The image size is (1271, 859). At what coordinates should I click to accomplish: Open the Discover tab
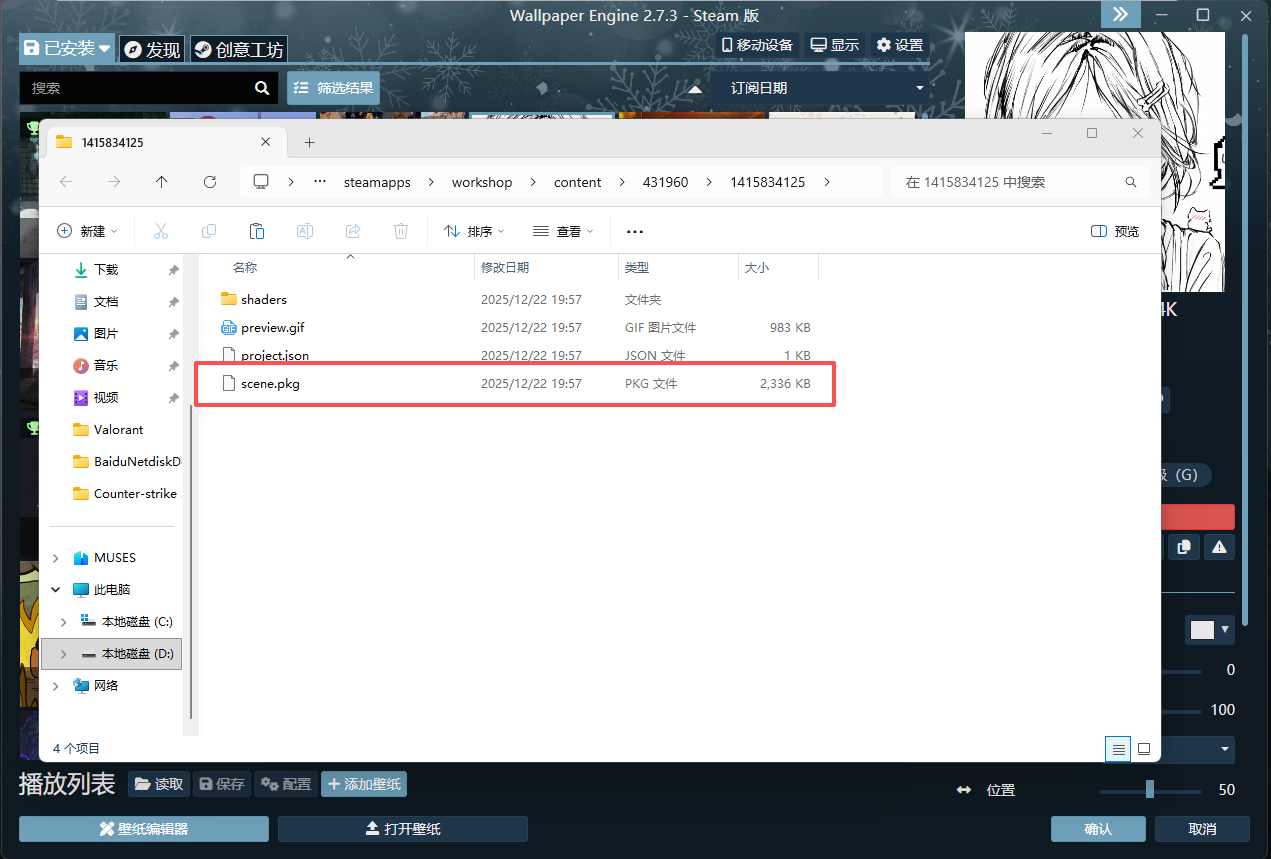click(x=152, y=50)
